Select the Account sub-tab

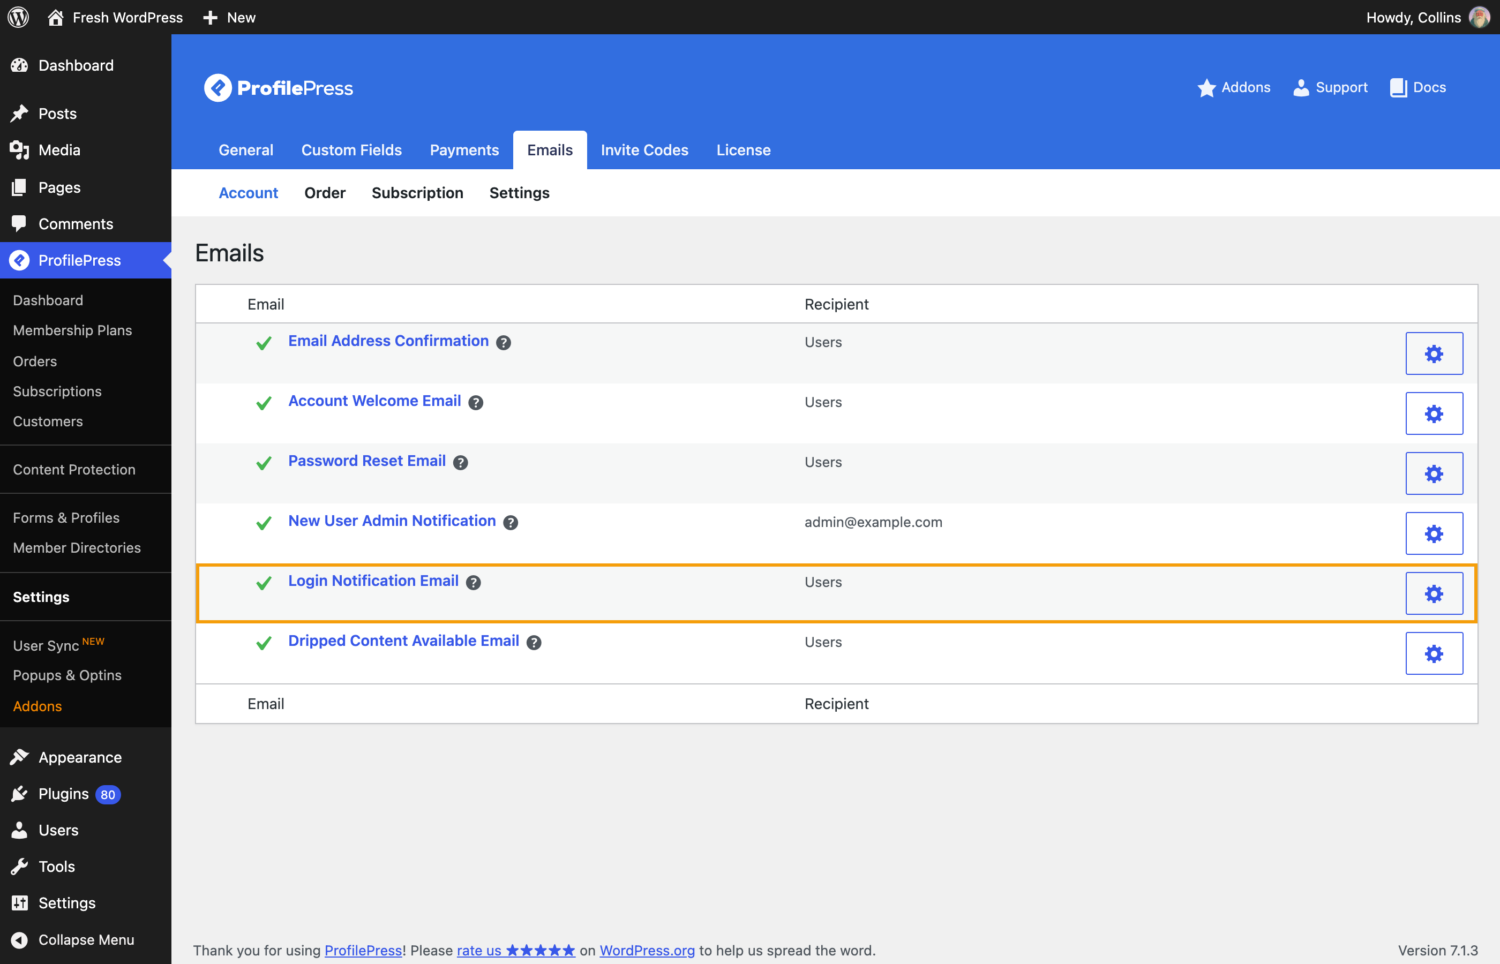[x=248, y=193]
